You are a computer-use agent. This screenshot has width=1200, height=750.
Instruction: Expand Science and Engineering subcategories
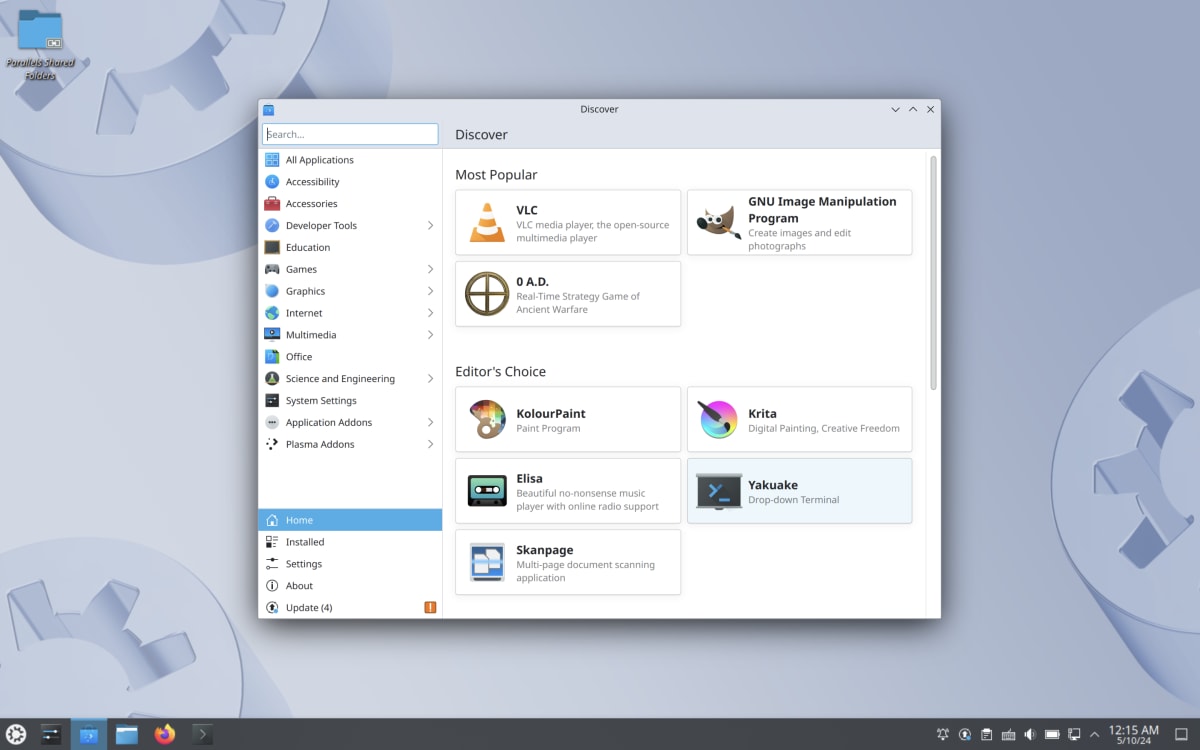(430, 379)
